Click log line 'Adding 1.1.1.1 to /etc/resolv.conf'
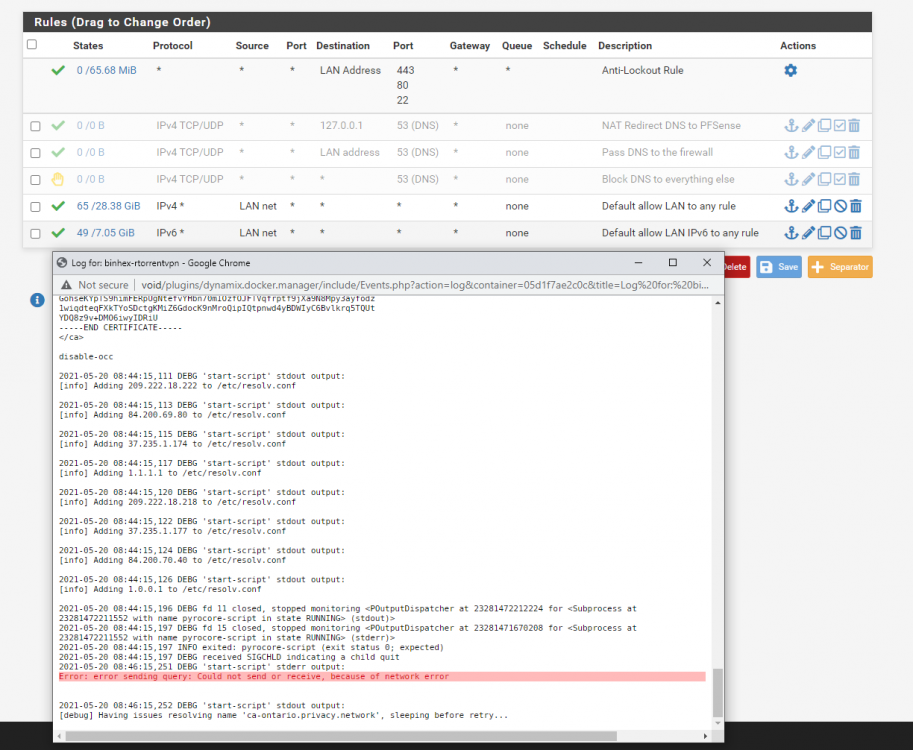Image resolution: width=913 pixels, height=750 pixels. (160, 473)
